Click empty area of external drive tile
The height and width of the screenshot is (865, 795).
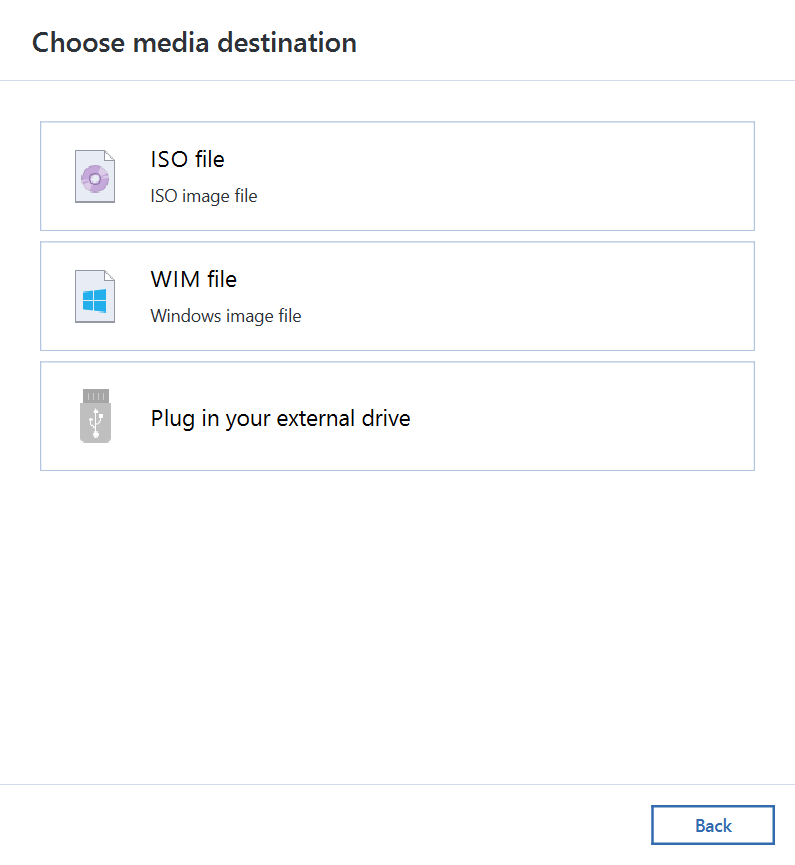(579, 416)
